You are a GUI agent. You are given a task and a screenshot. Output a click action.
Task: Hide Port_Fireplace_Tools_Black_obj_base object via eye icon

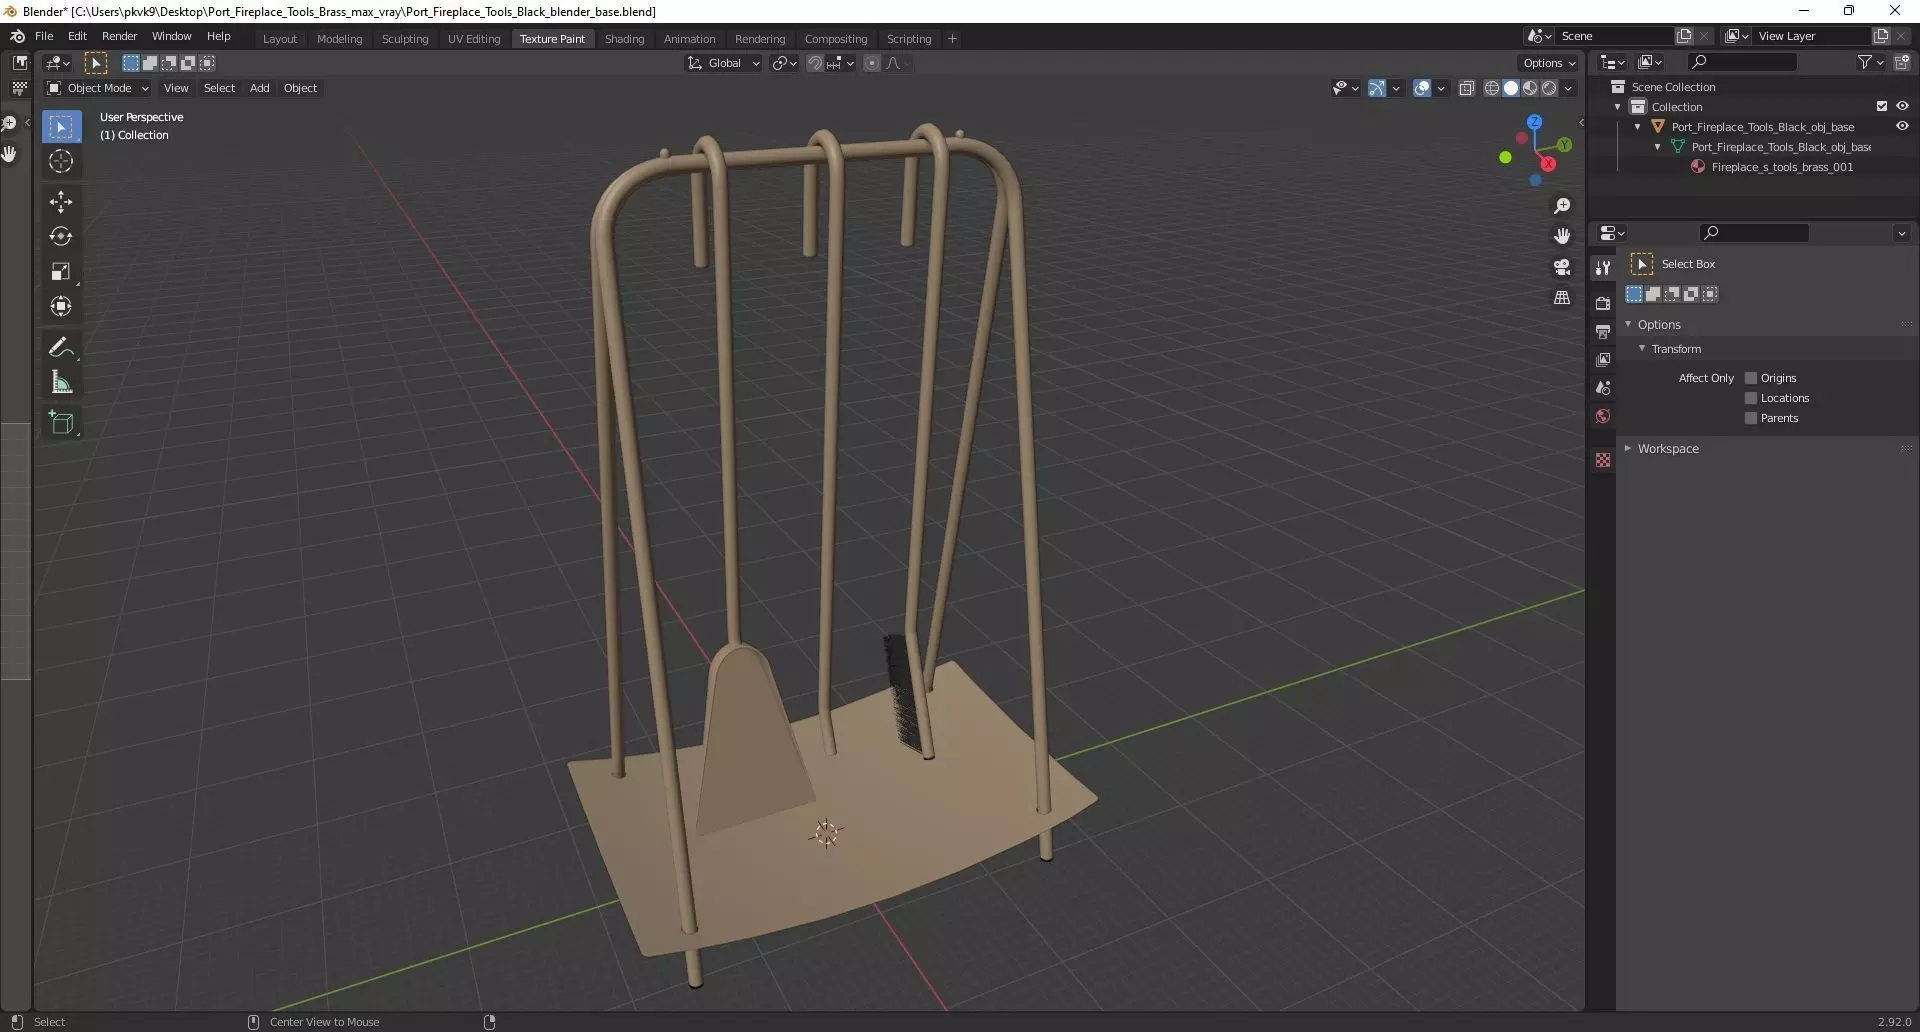point(1902,126)
